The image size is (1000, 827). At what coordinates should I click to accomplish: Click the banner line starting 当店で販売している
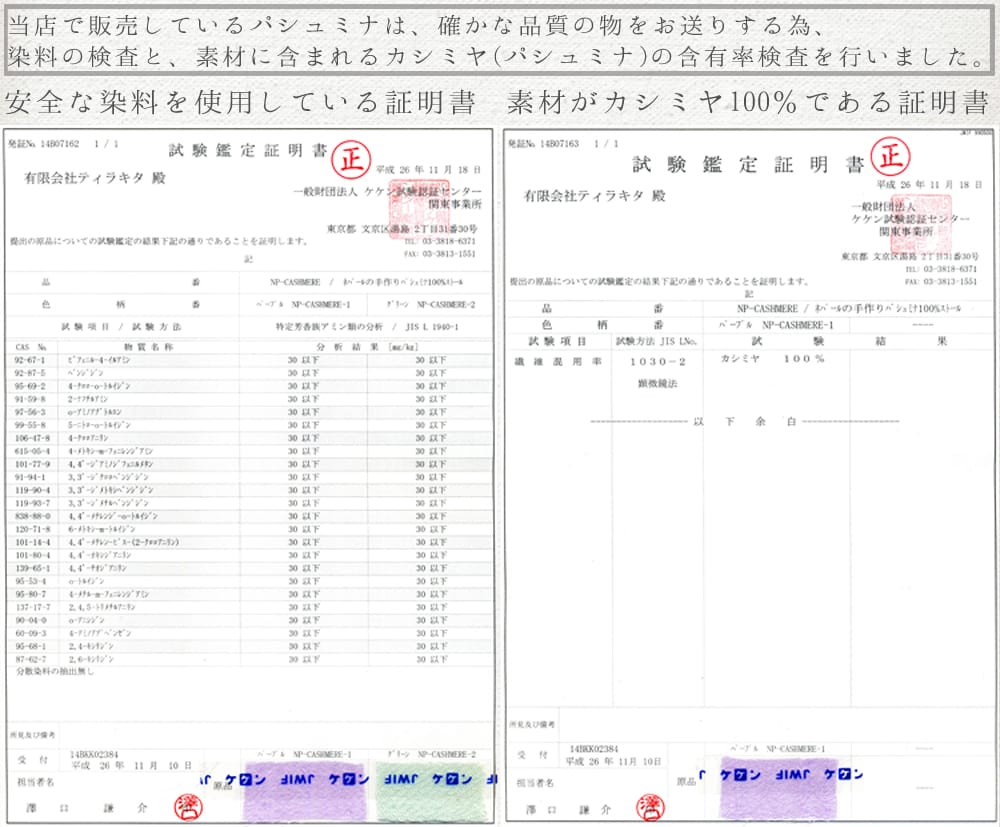418,26
